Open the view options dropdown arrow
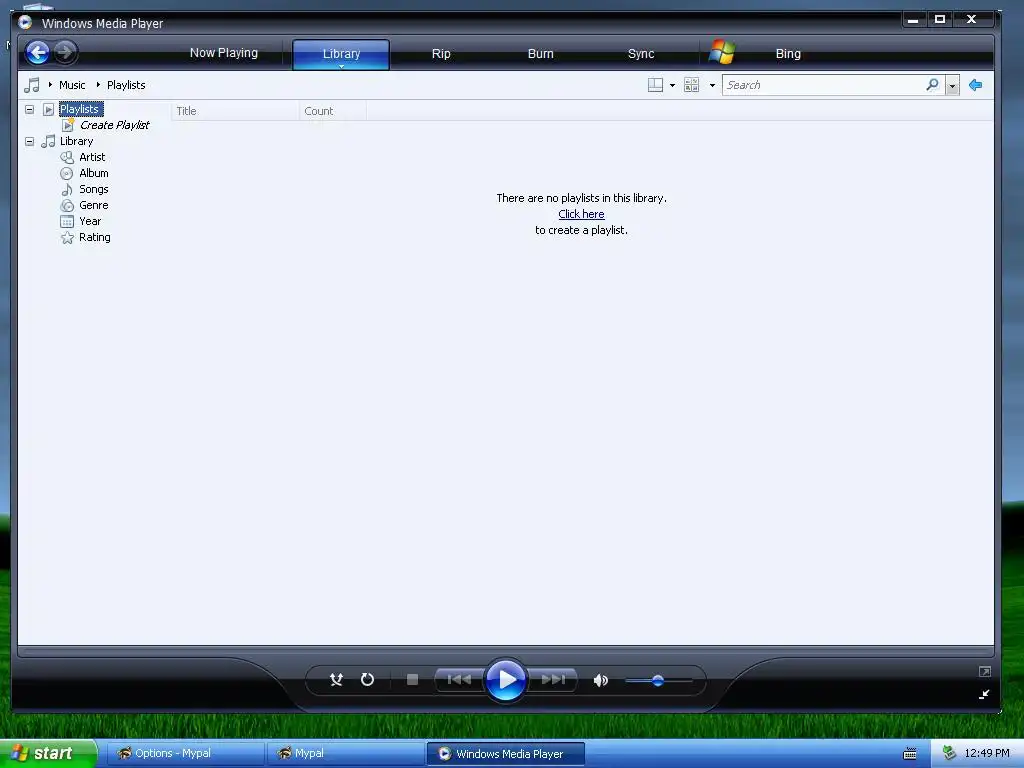The height and width of the screenshot is (768, 1024). (712, 86)
